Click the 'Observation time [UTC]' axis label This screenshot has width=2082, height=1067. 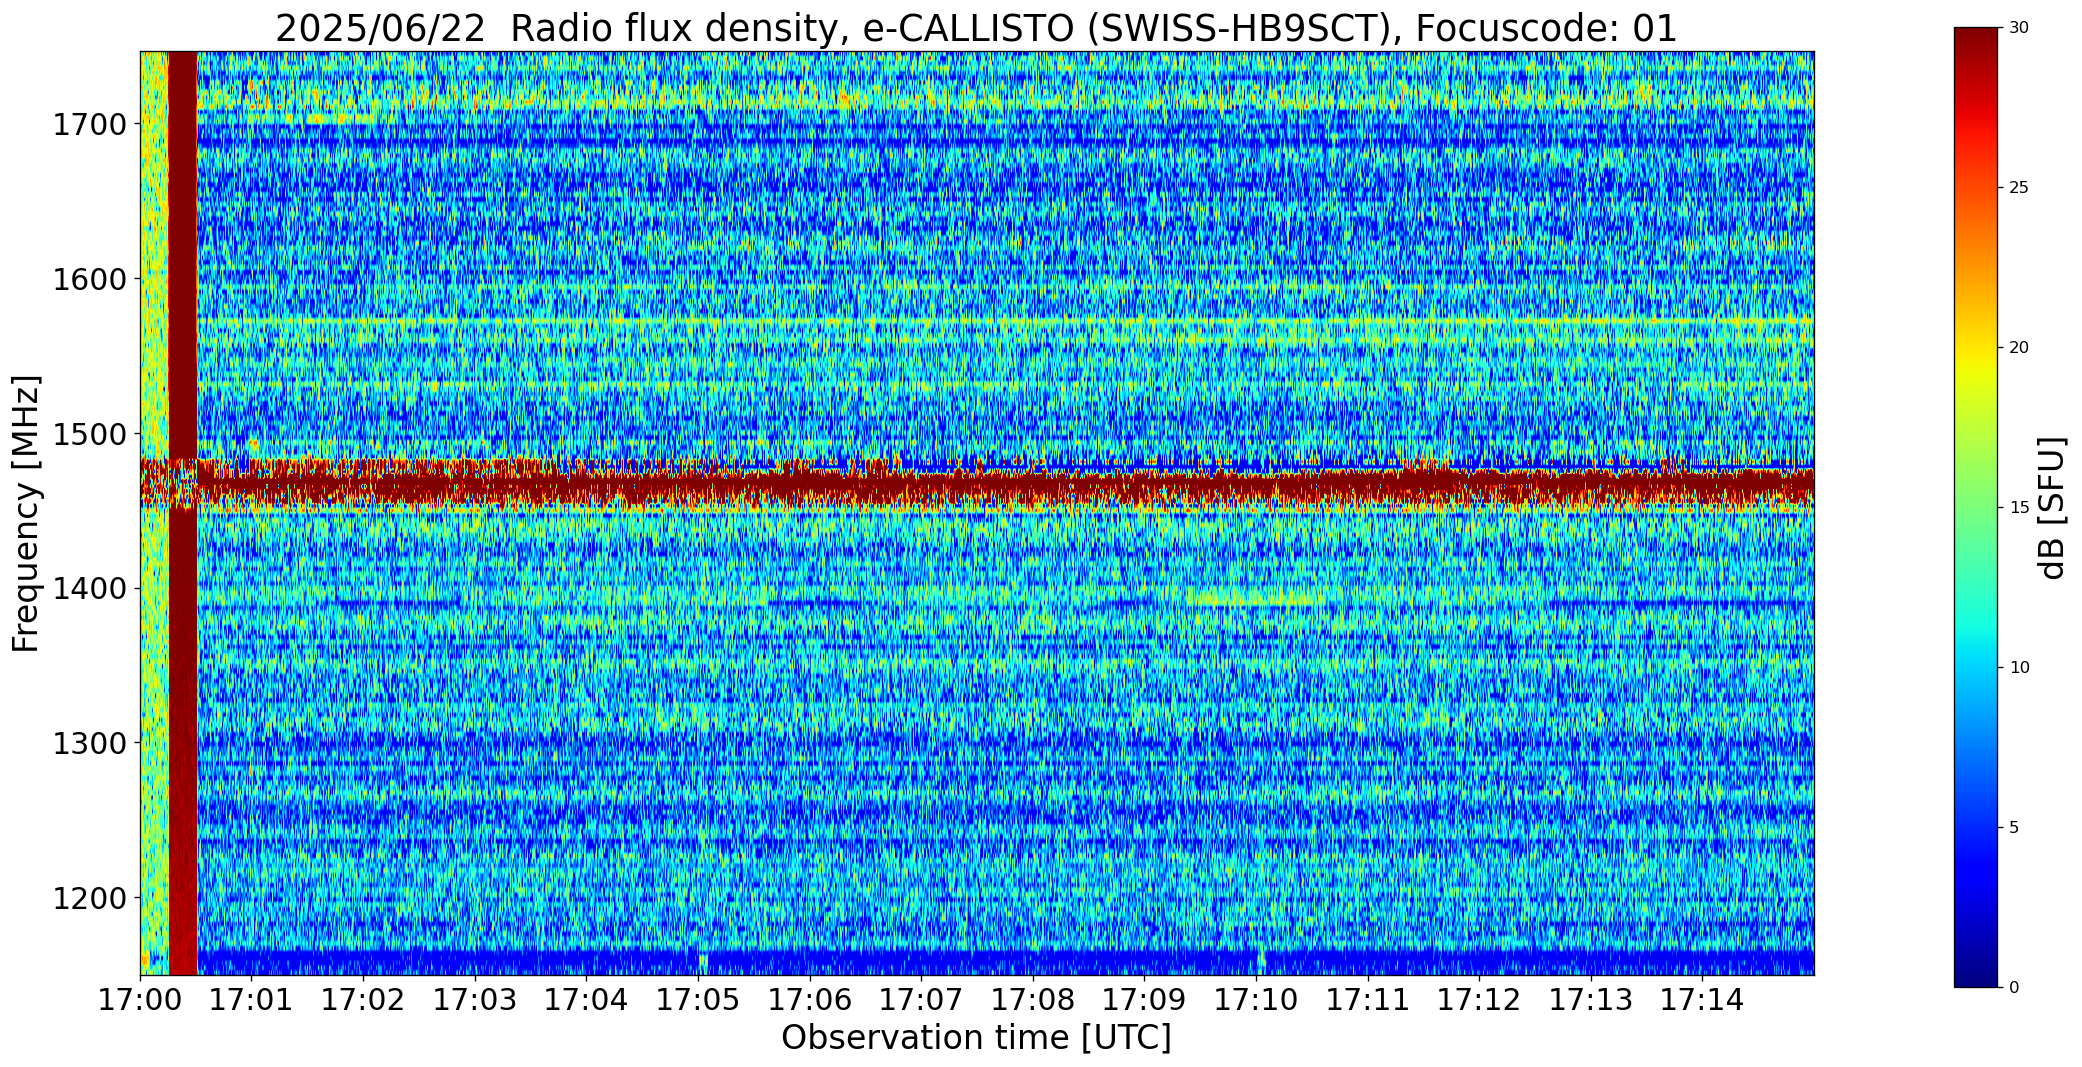pyautogui.click(x=976, y=1038)
